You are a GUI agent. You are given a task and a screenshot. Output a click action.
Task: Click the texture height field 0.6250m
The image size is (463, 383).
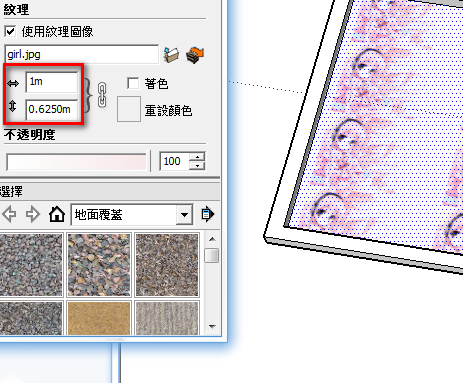(52, 109)
